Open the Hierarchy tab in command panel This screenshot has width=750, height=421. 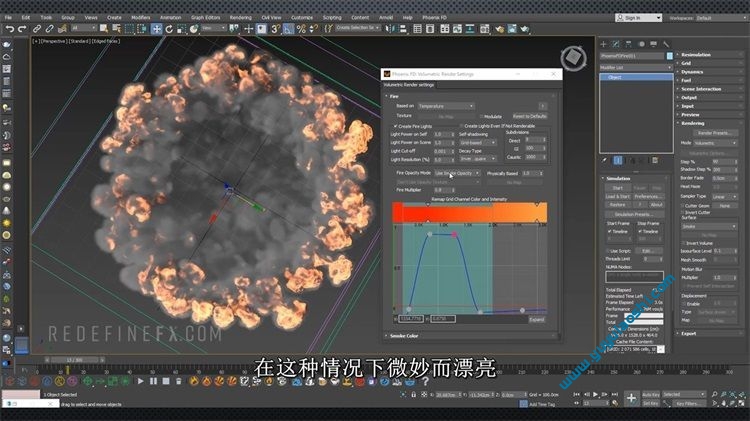click(629, 44)
